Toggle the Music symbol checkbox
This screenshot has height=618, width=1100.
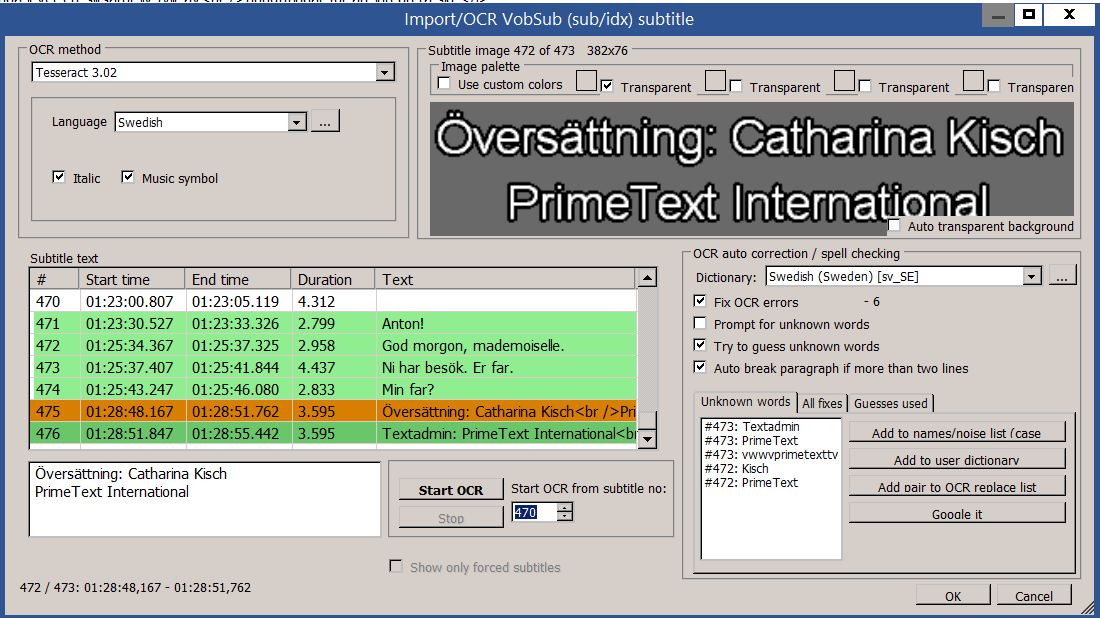pos(128,177)
